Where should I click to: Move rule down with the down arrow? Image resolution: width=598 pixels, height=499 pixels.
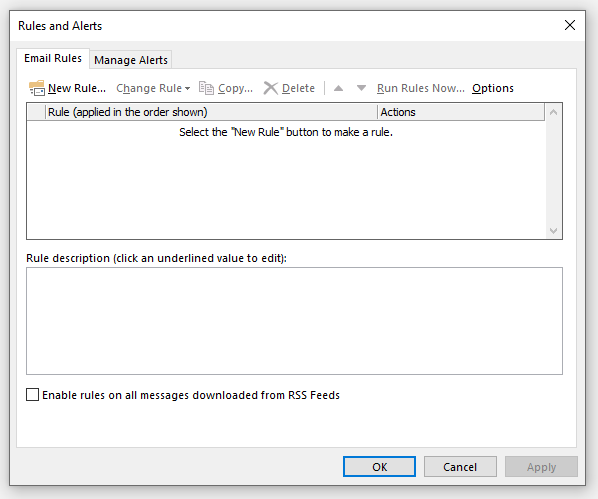(361, 89)
